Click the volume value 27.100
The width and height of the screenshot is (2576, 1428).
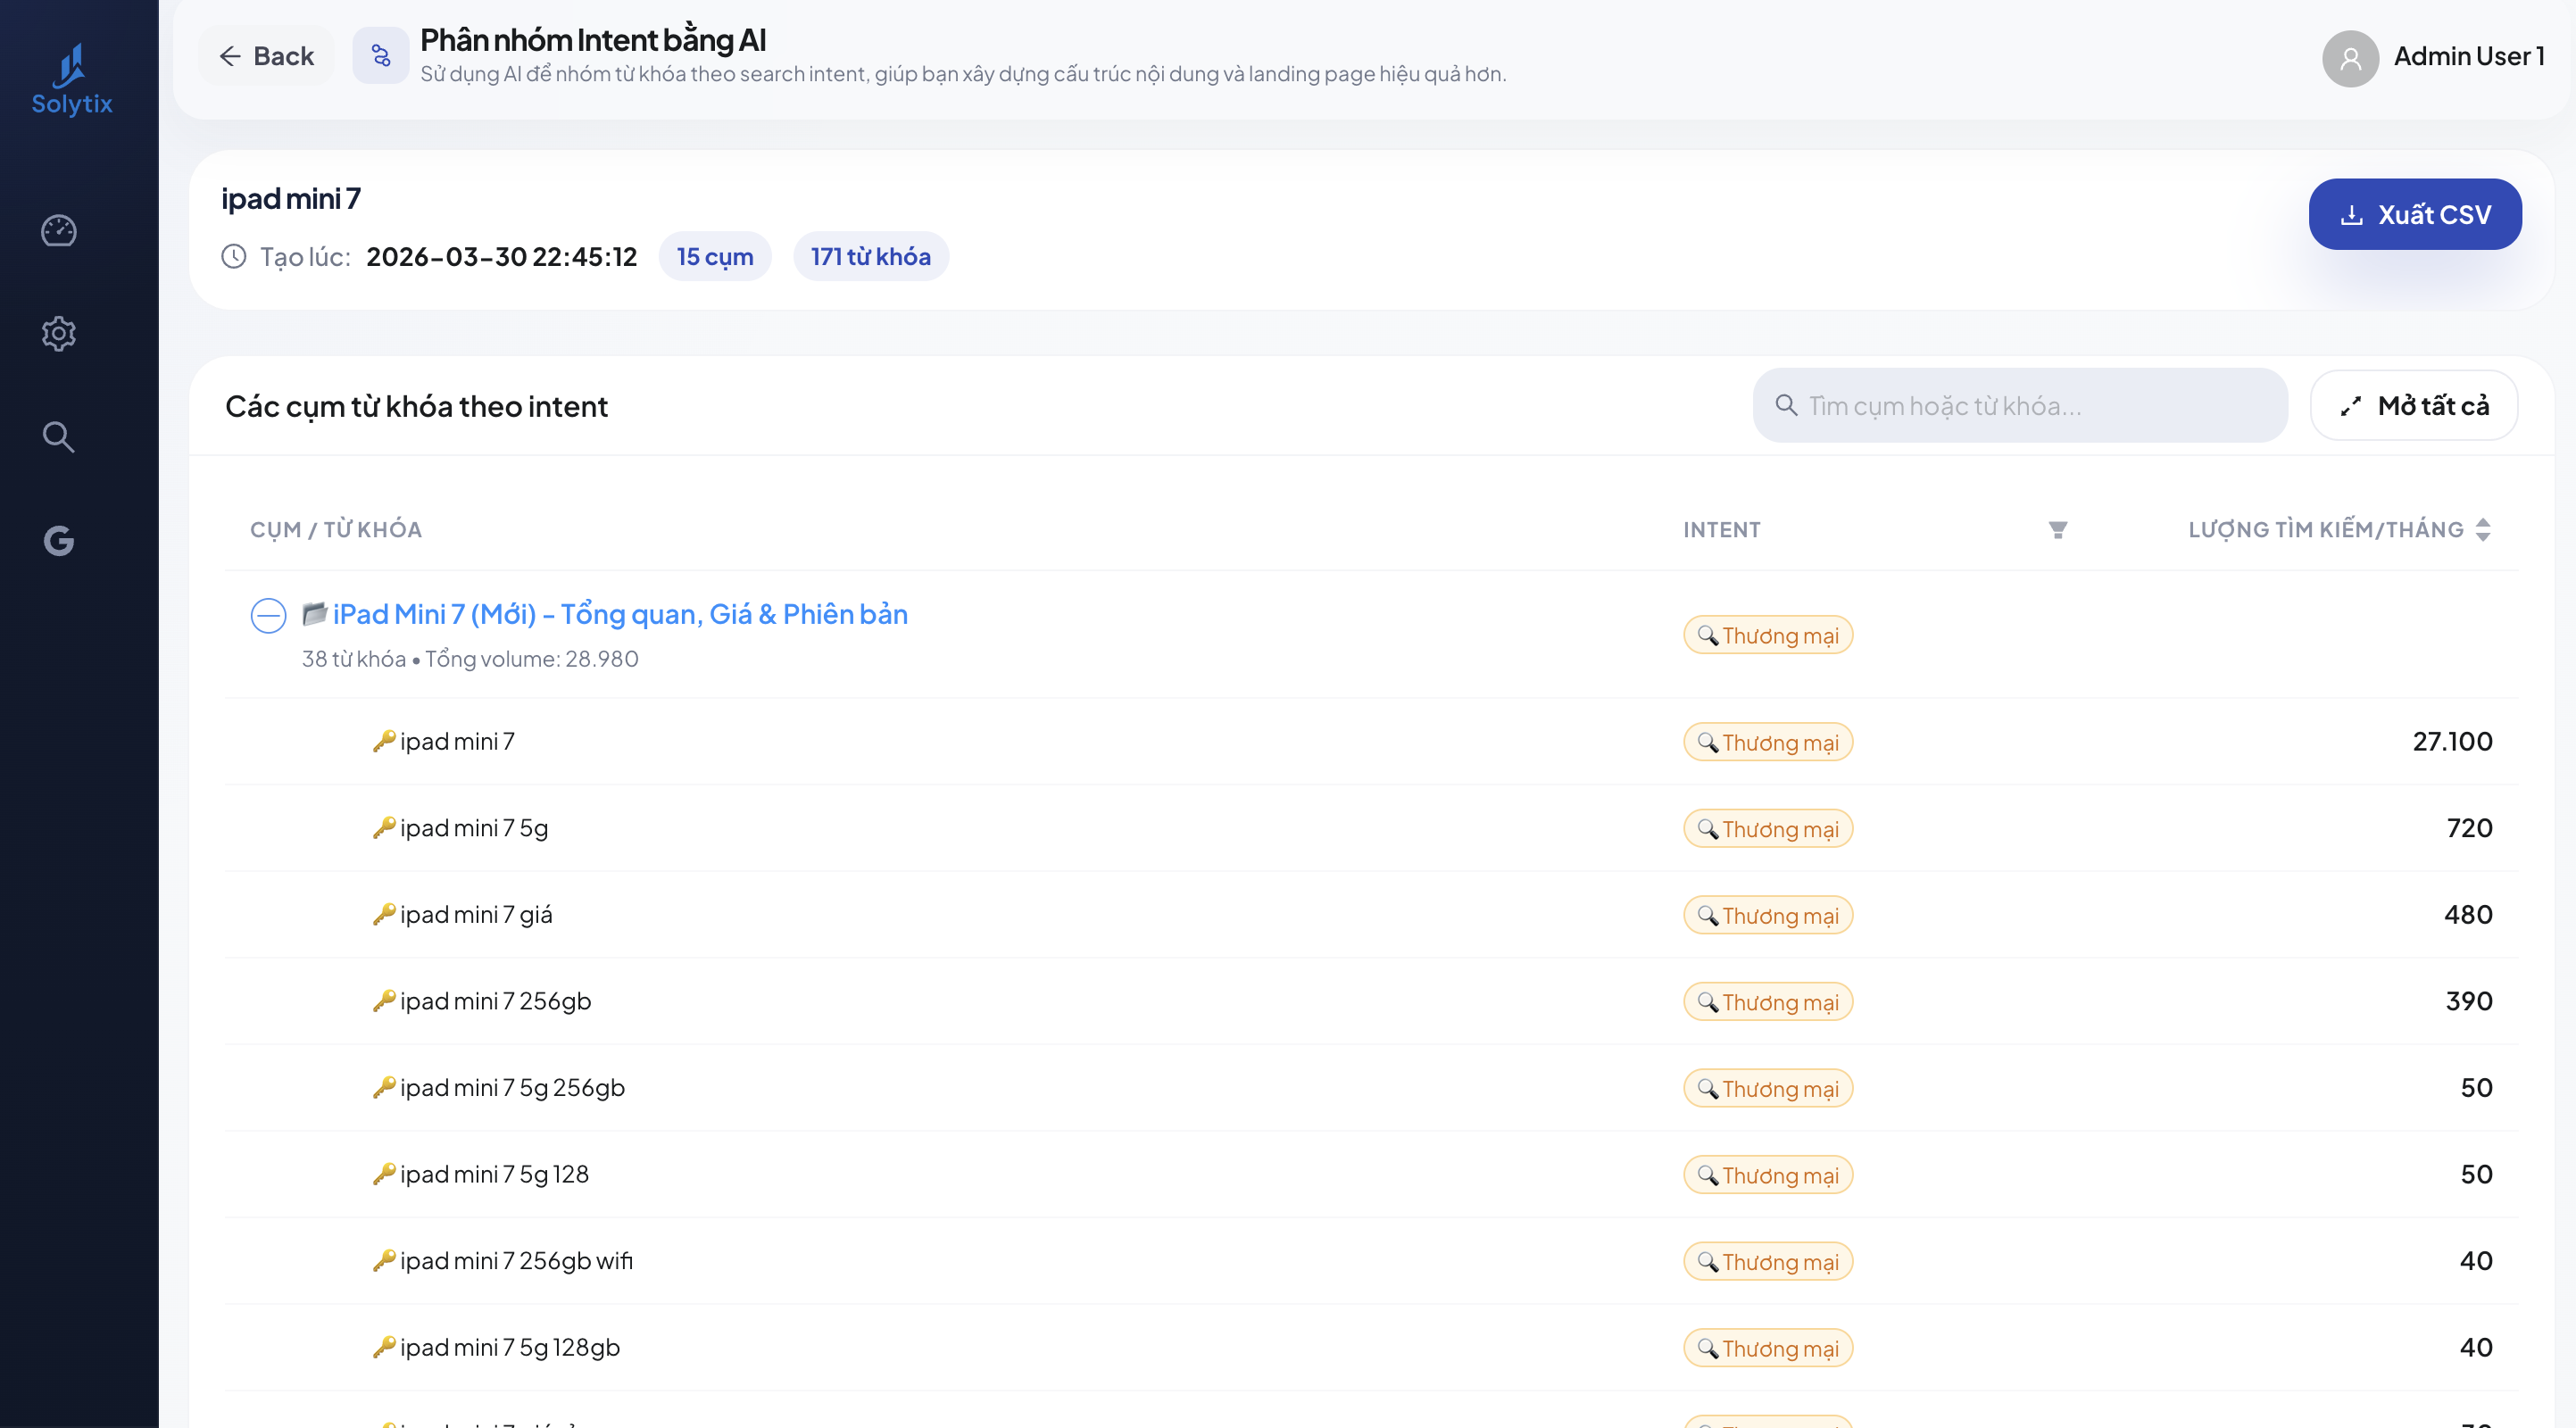tap(2453, 742)
